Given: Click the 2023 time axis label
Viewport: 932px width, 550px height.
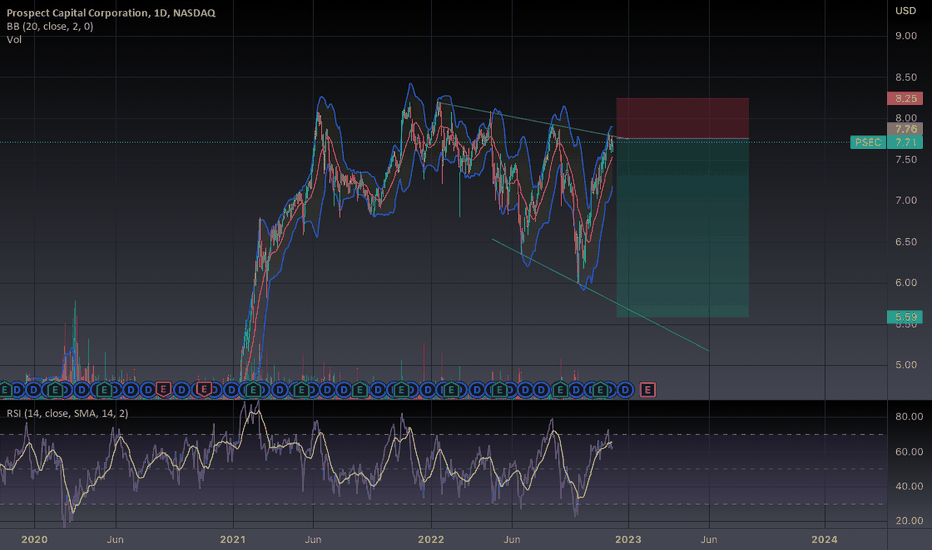Looking at the screenshot, I should click(628, 539).
